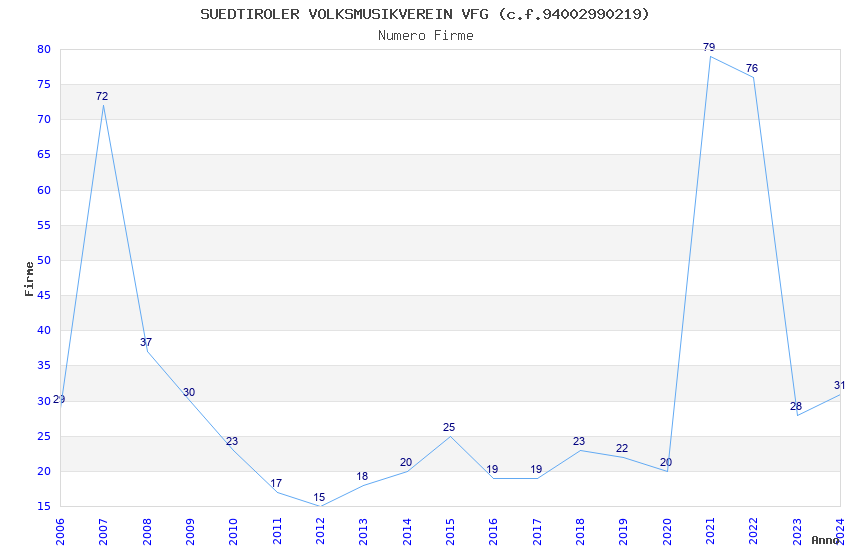
Task: Select the data label 28 for 2023
Action: click(x=796, y=406)
